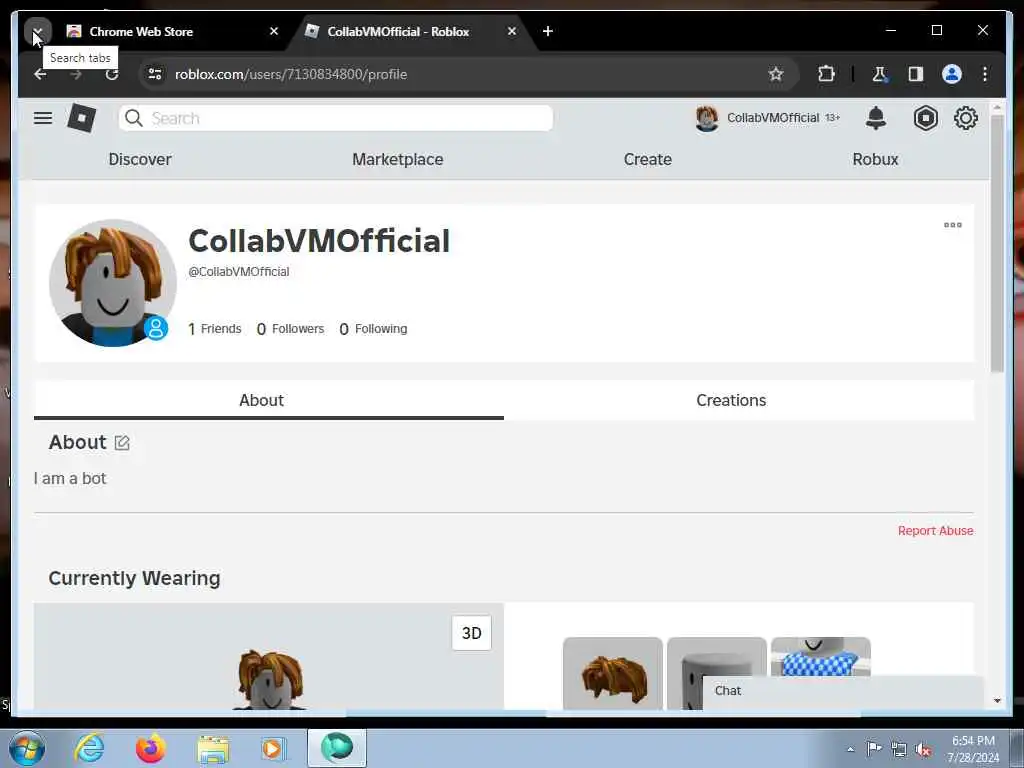1024x768 pixels.
Task: Open the Windows Start menu orb
Action: [x=27, y=748]
